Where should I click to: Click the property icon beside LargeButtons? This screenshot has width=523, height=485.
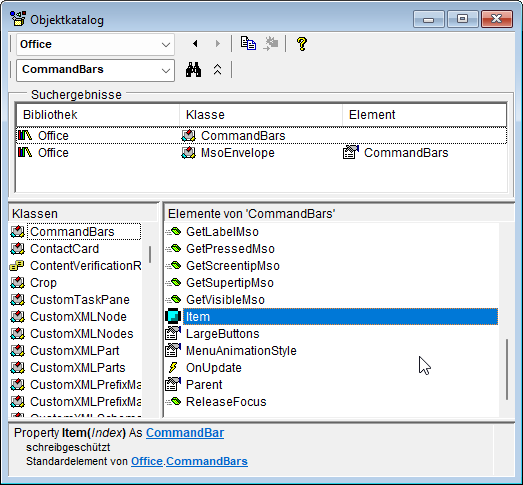173,334
